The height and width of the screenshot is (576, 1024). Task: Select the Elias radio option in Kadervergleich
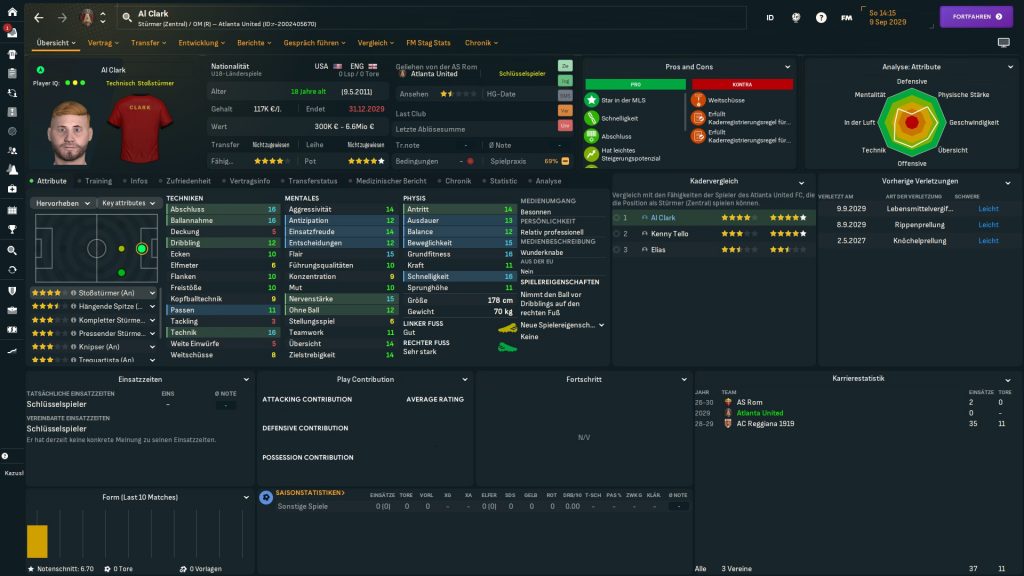(x=617, y=249)
